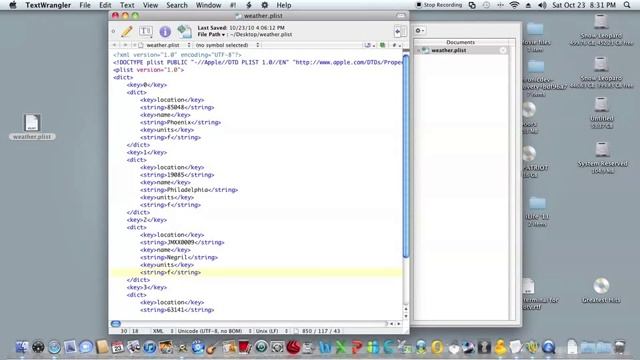Click the document file icon in toolbar

pyautogui.click(x=184, y=31)
